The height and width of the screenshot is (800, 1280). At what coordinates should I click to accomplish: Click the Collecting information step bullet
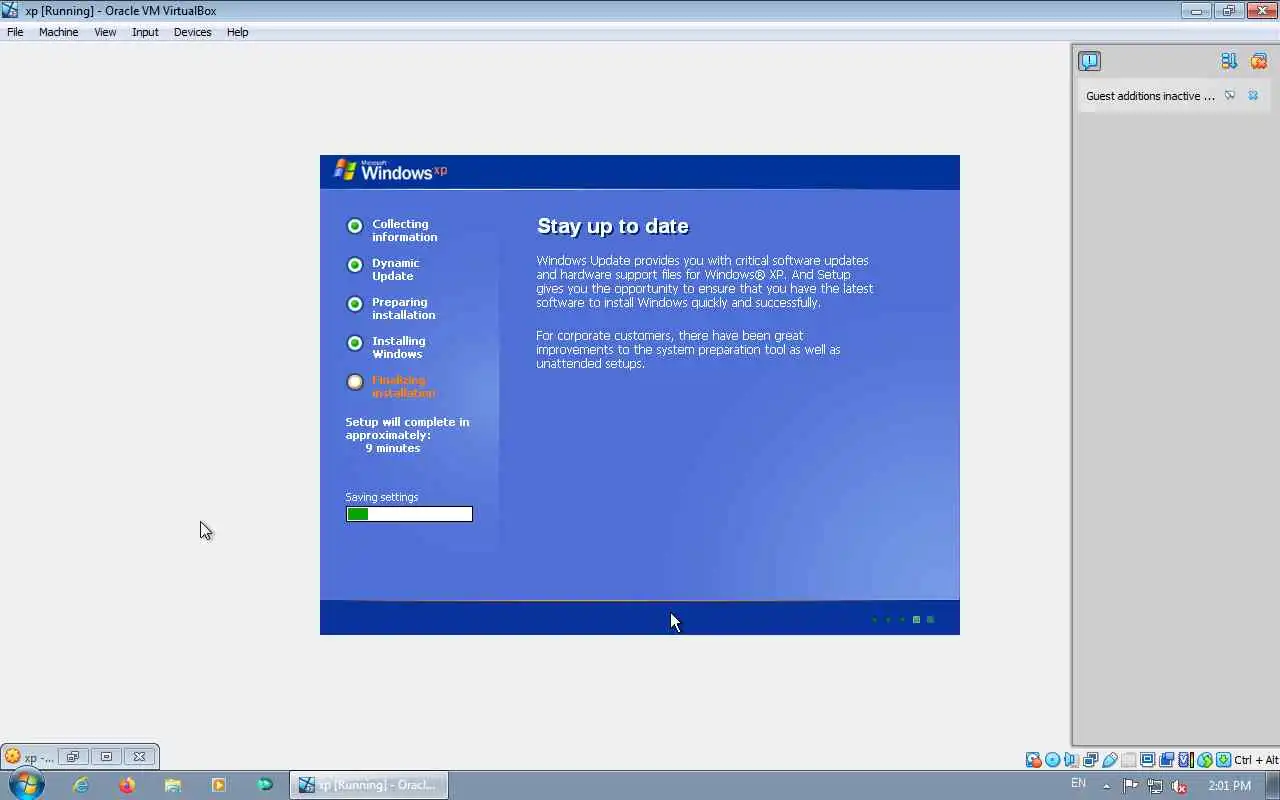pos(355,226)
